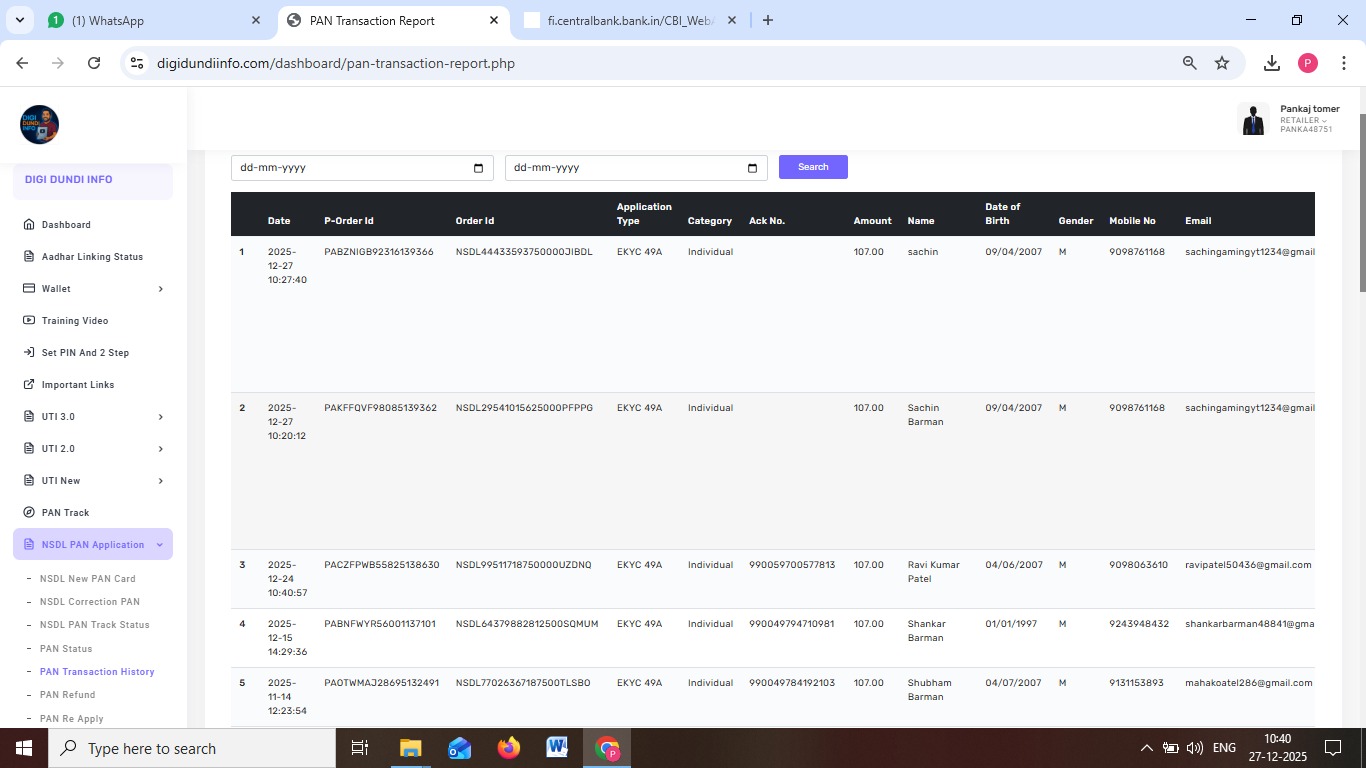
Task: Open calendar picker of second date field
Action: click(752, 168)
